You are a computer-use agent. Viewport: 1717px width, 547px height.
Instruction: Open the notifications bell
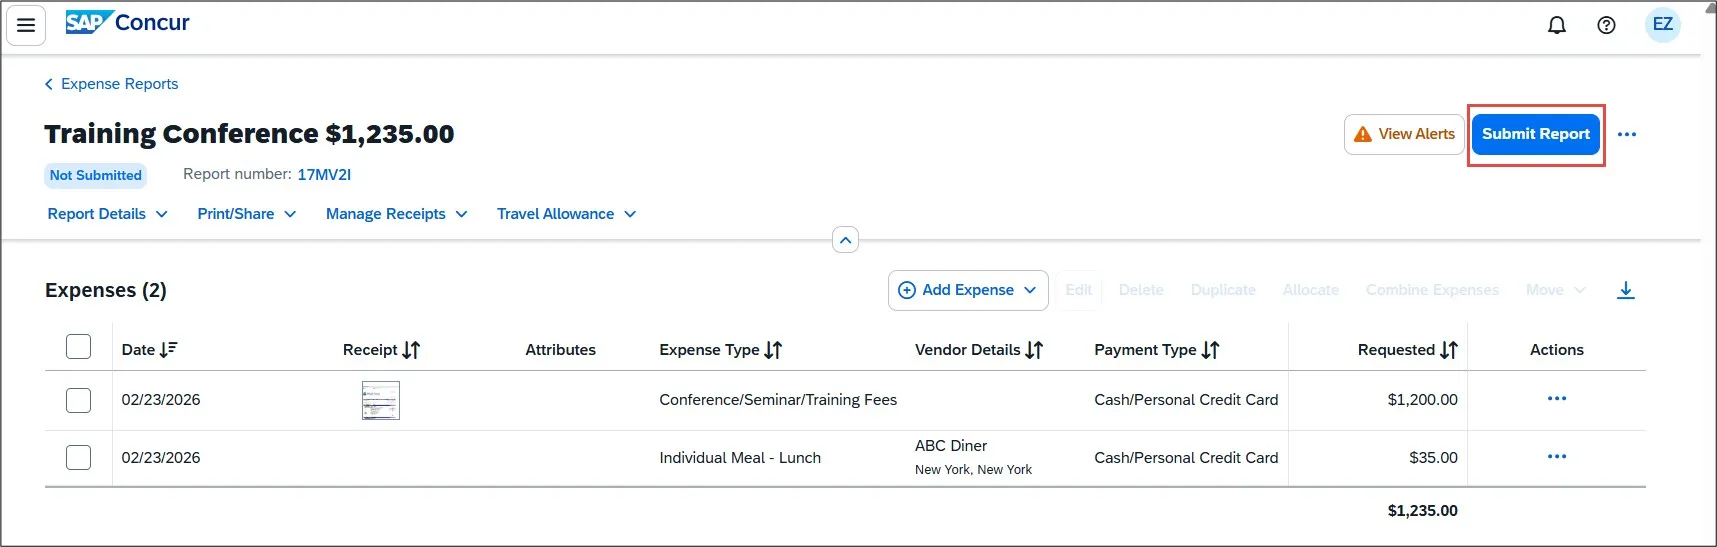1557,25
